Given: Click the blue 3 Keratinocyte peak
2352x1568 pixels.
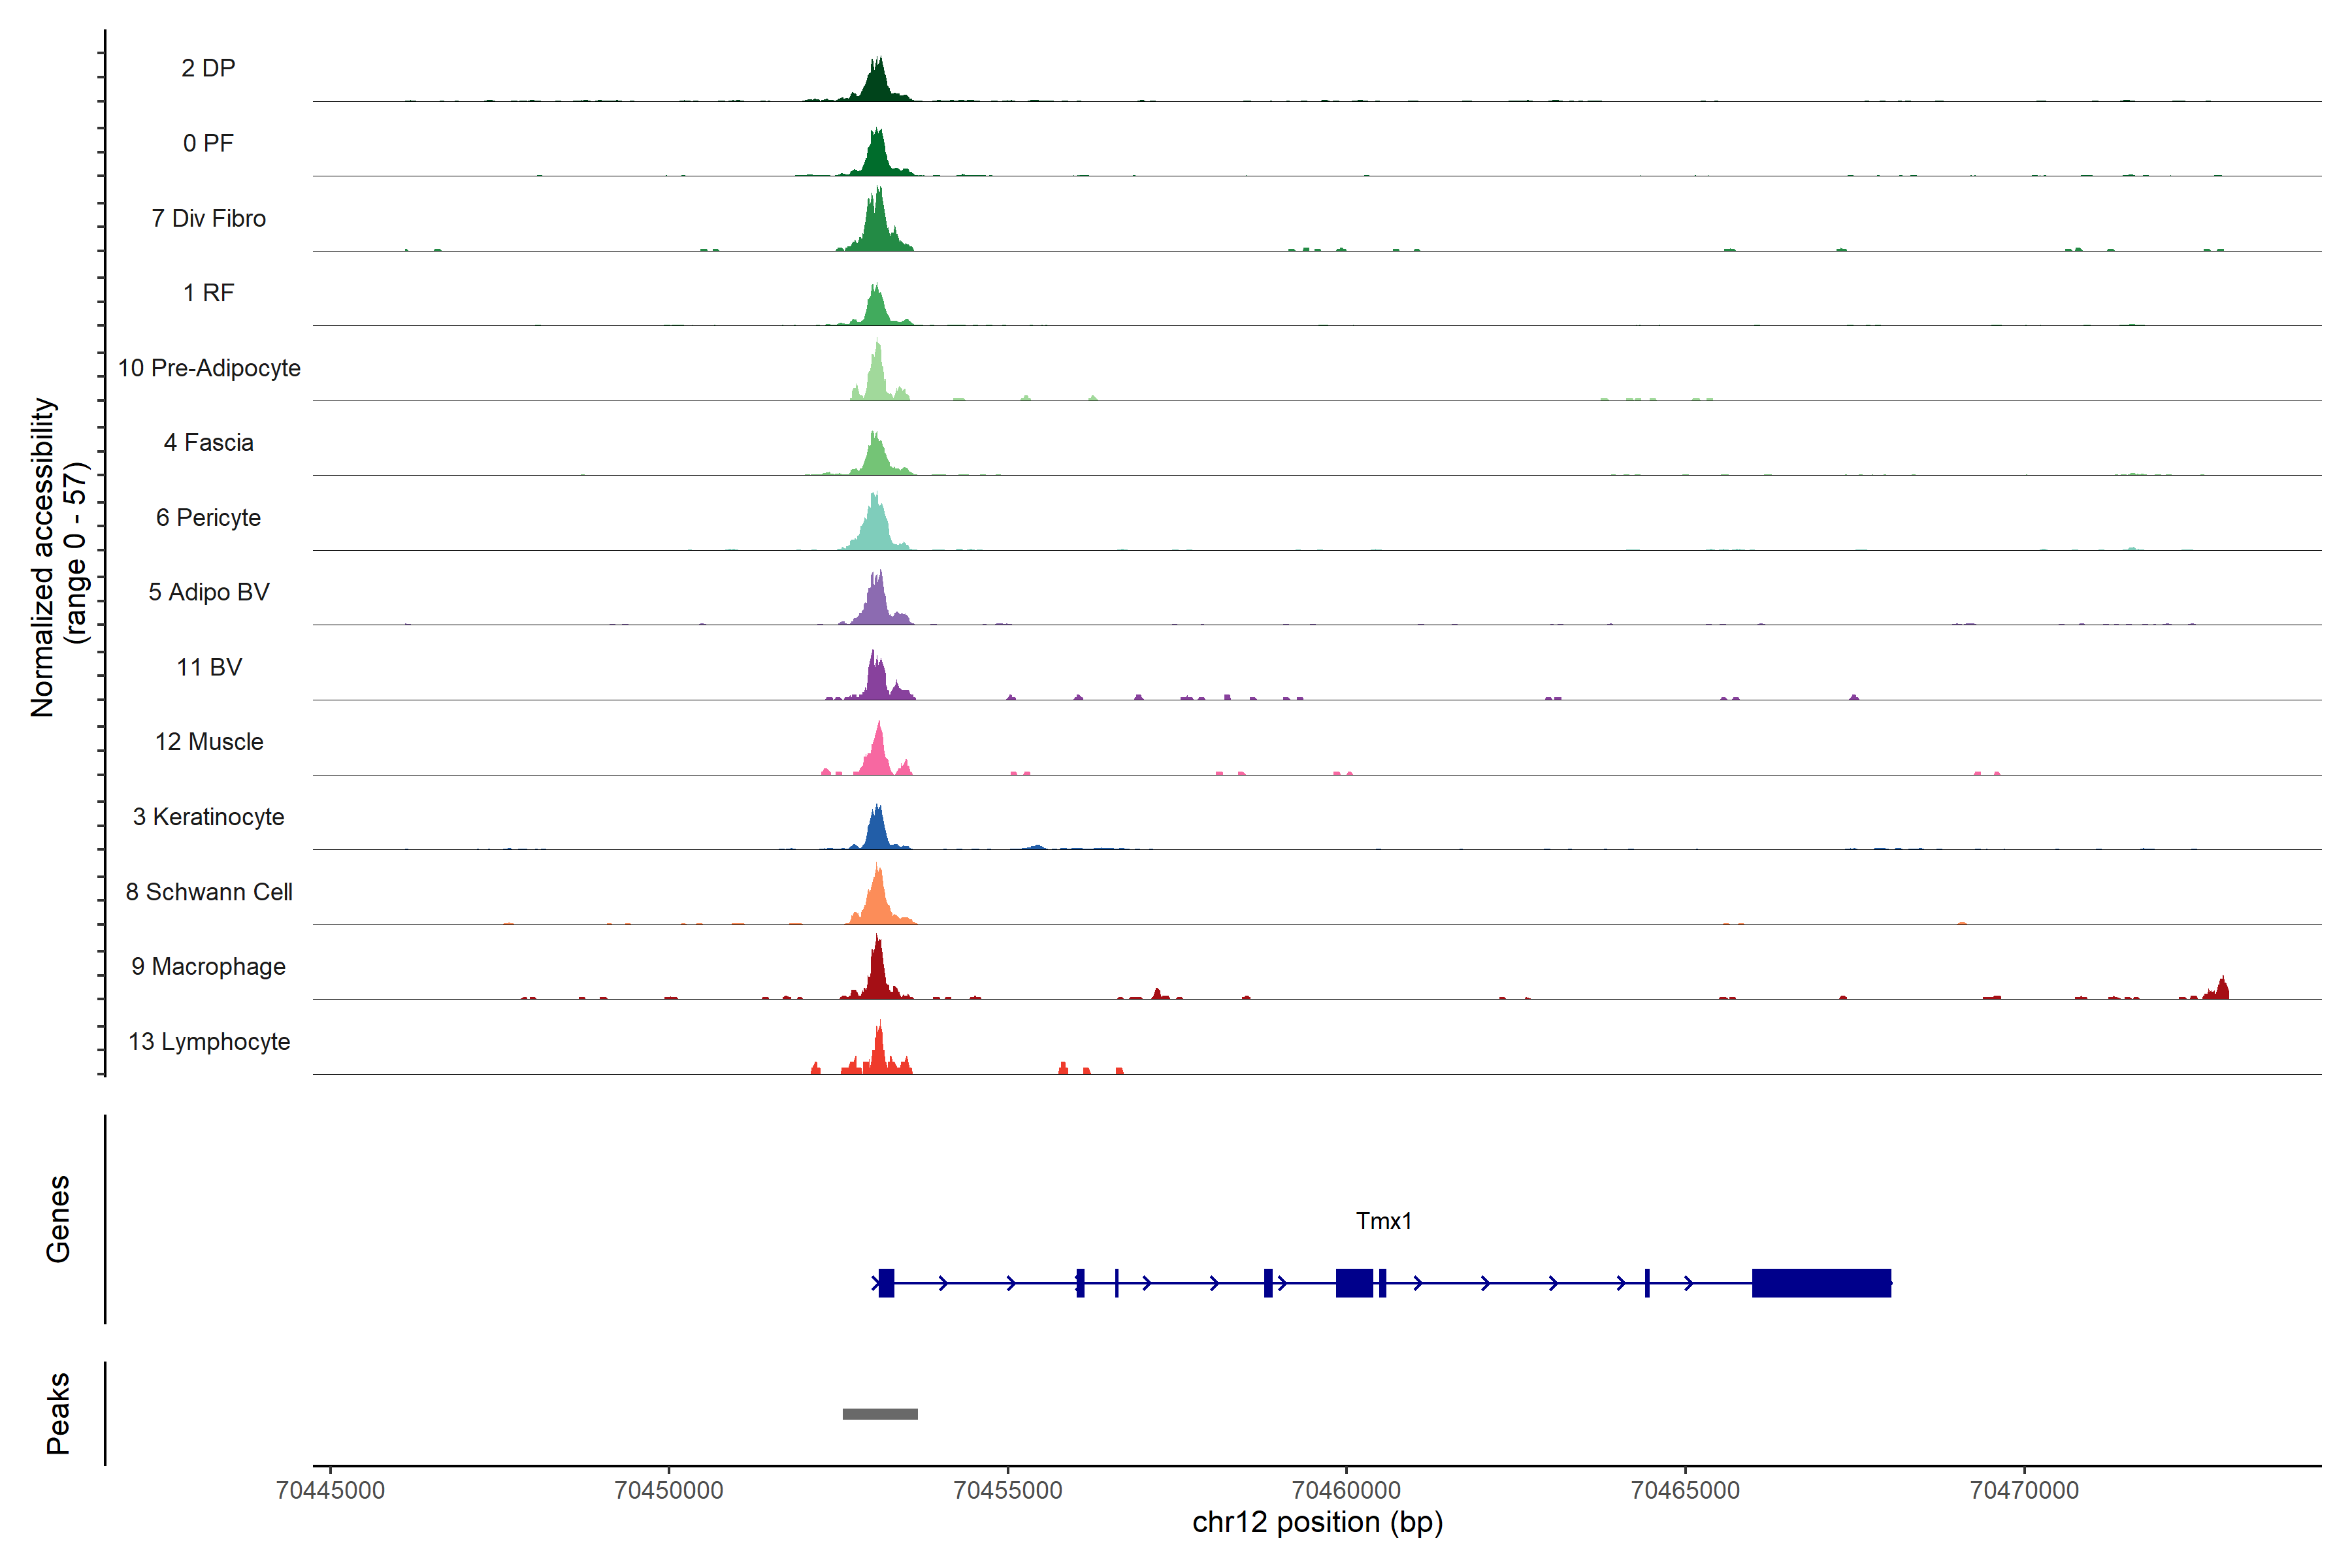Looking at the screenshot, I should click(x=877, y=830).
